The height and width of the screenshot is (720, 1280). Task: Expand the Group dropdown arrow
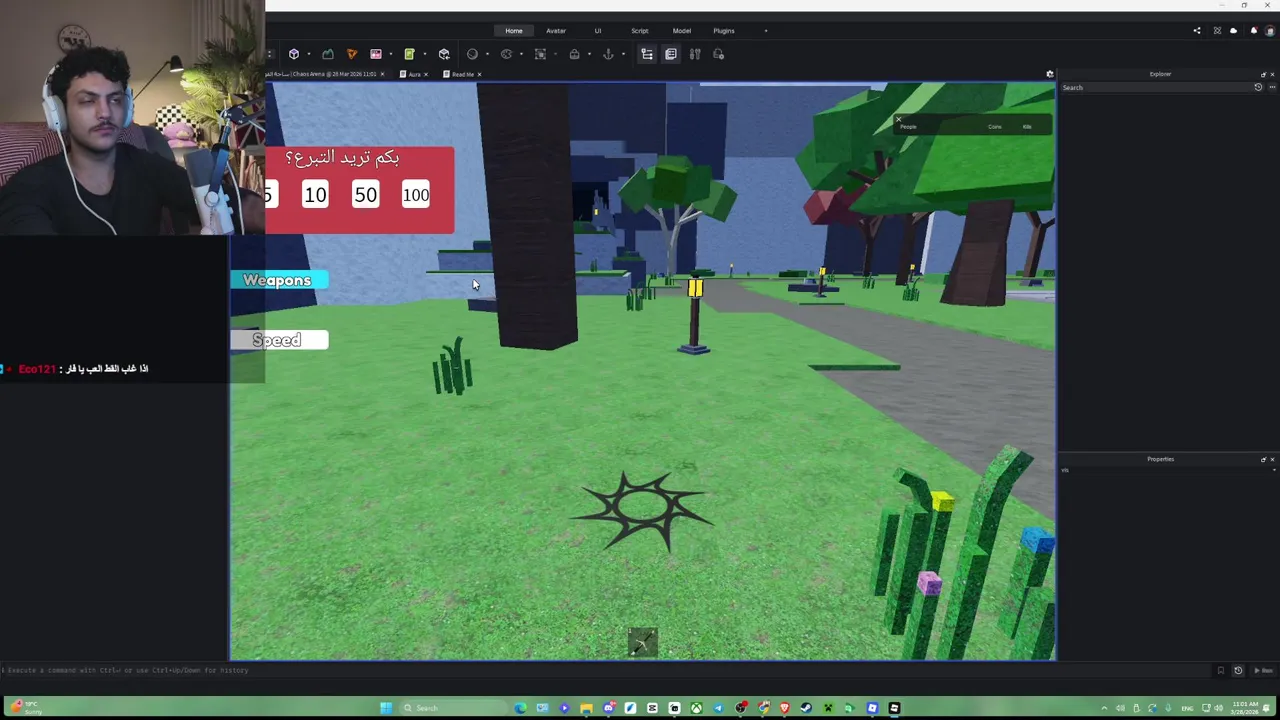click(x=555, y=54)
